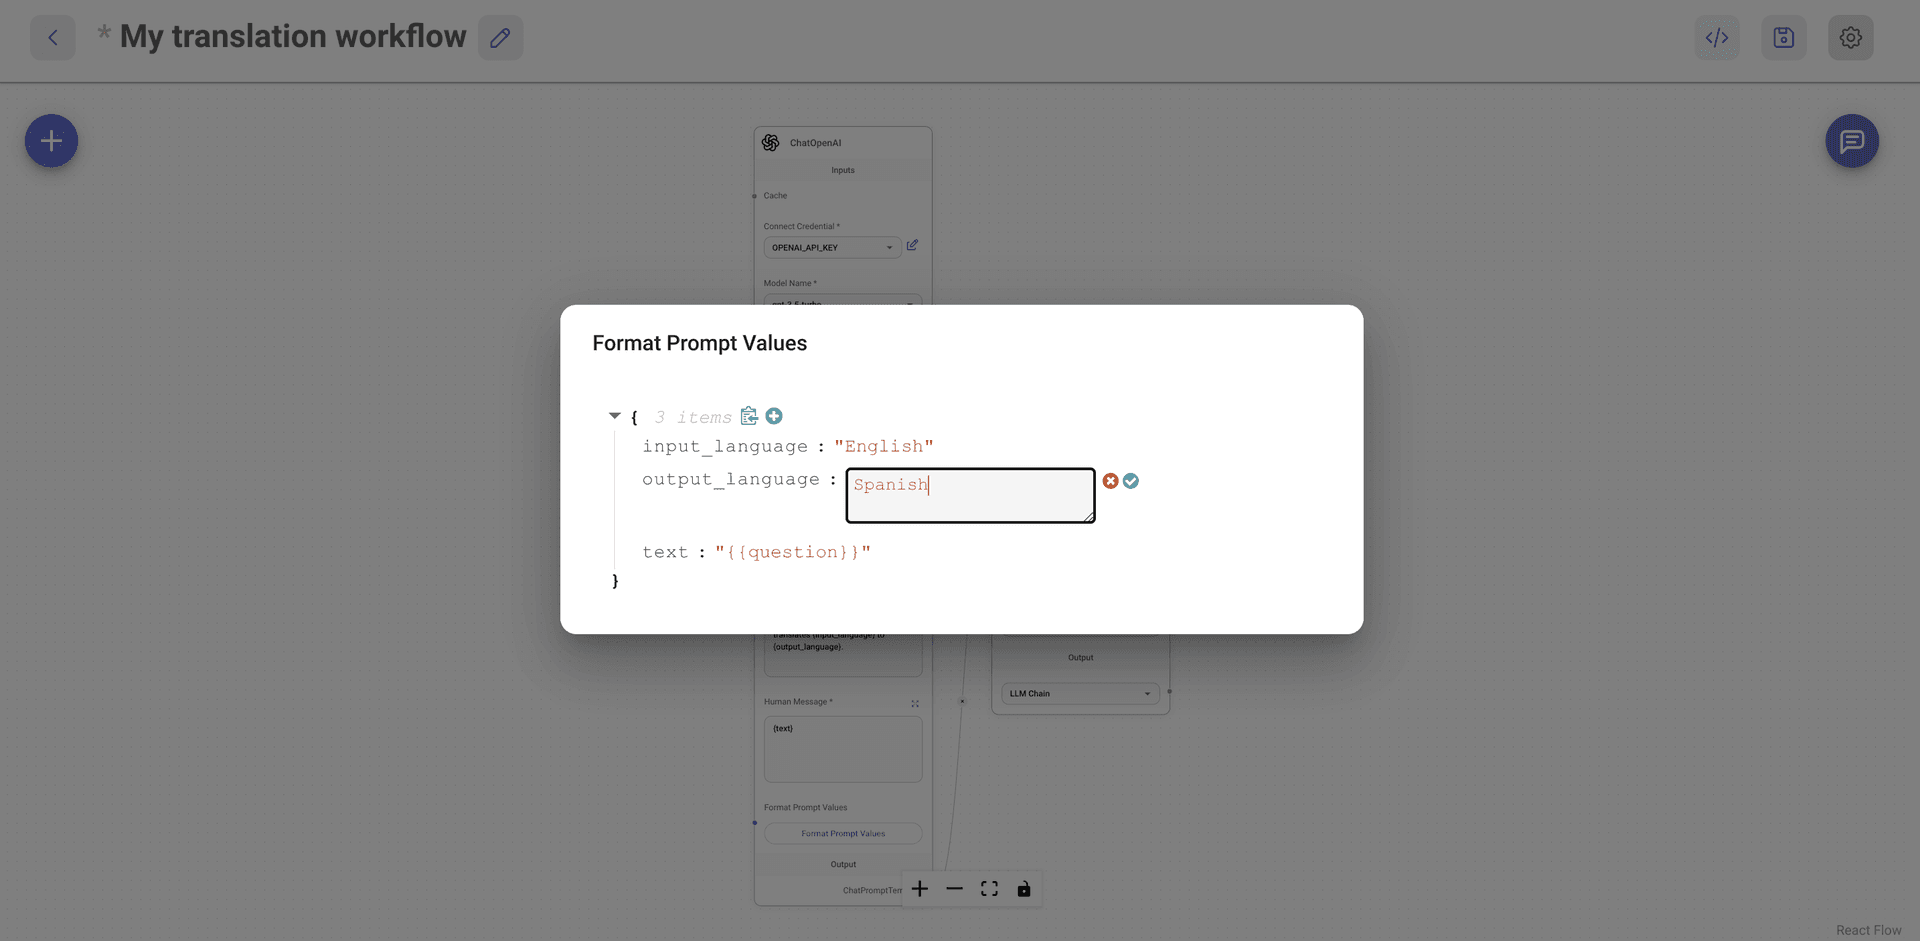Collapse the JSON object tree

[615, 416]
